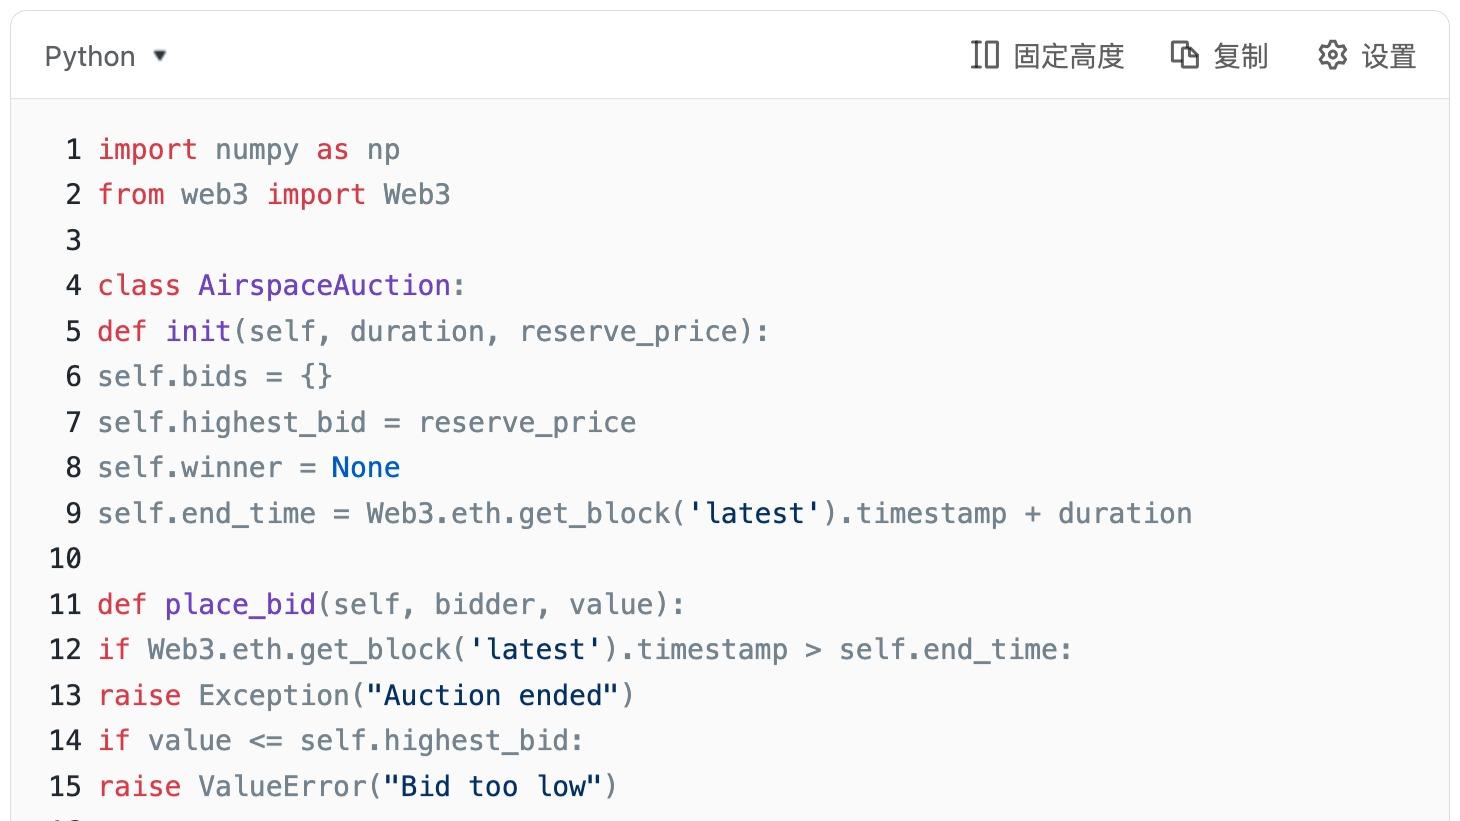
Task: Click the 复制 text label
Action: pos(1241,56)
